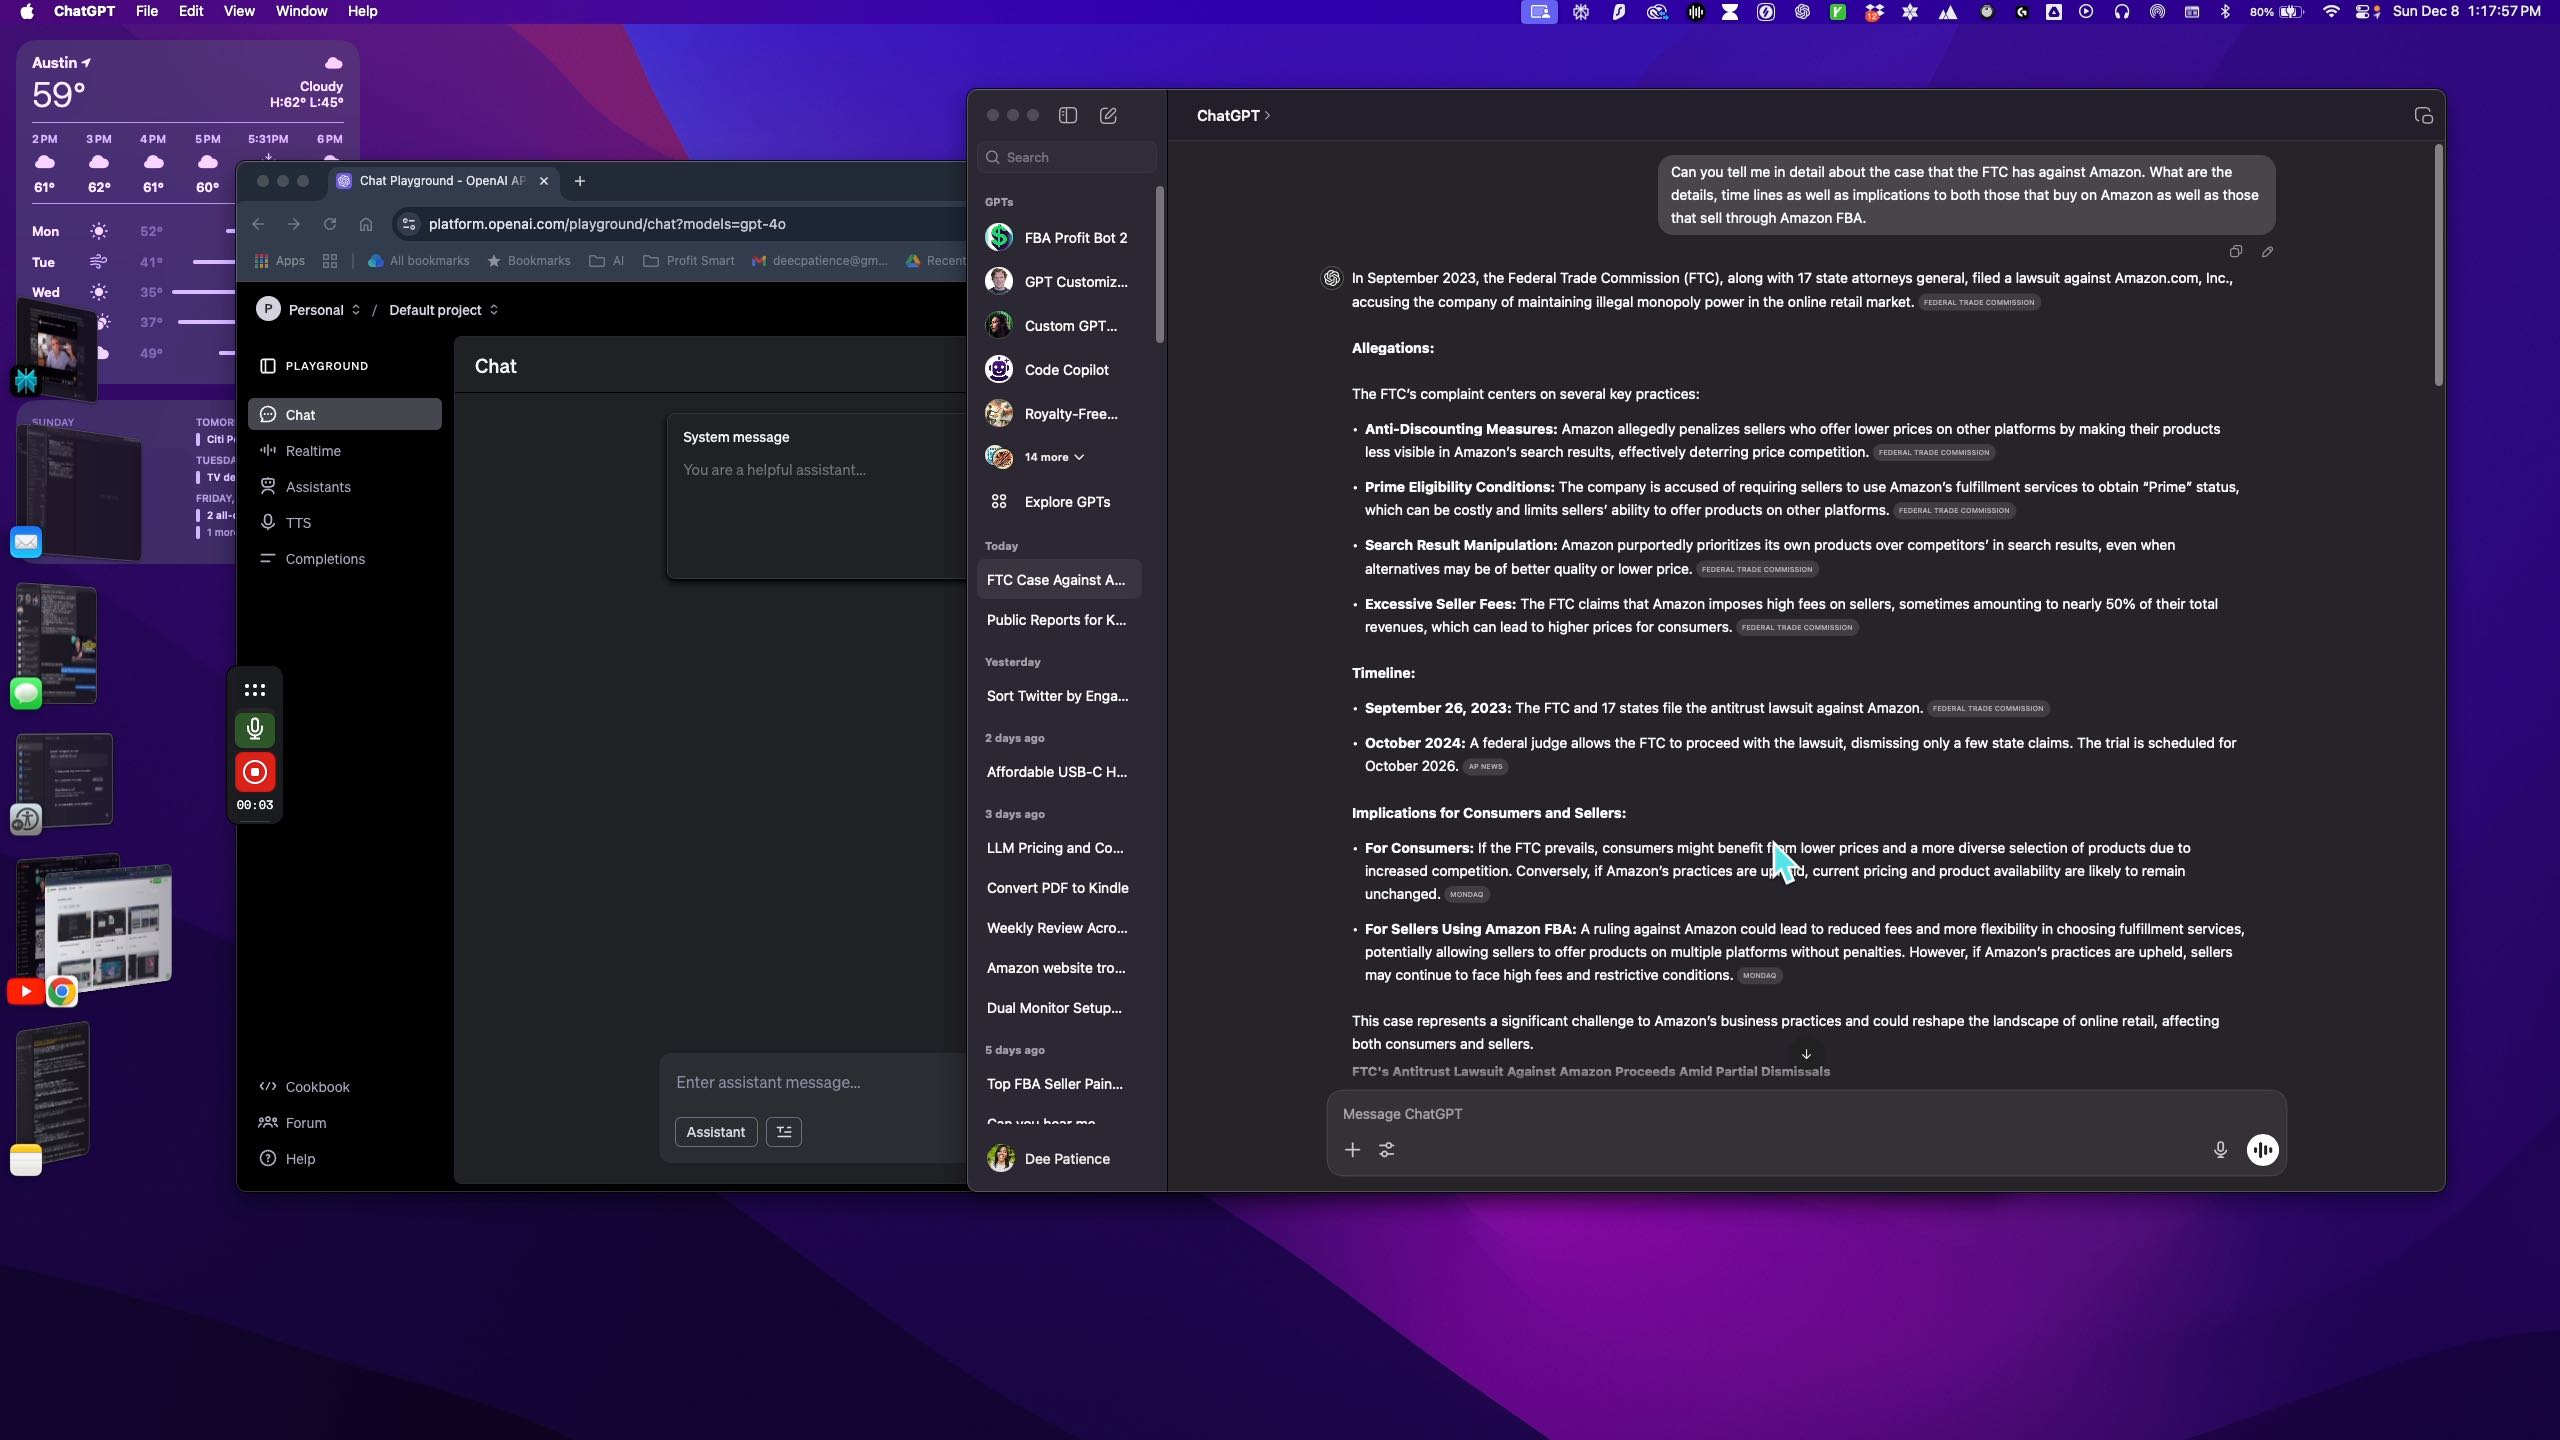
Task: Open the File menu
Action: pyautogui.click(x=147, y=12)
